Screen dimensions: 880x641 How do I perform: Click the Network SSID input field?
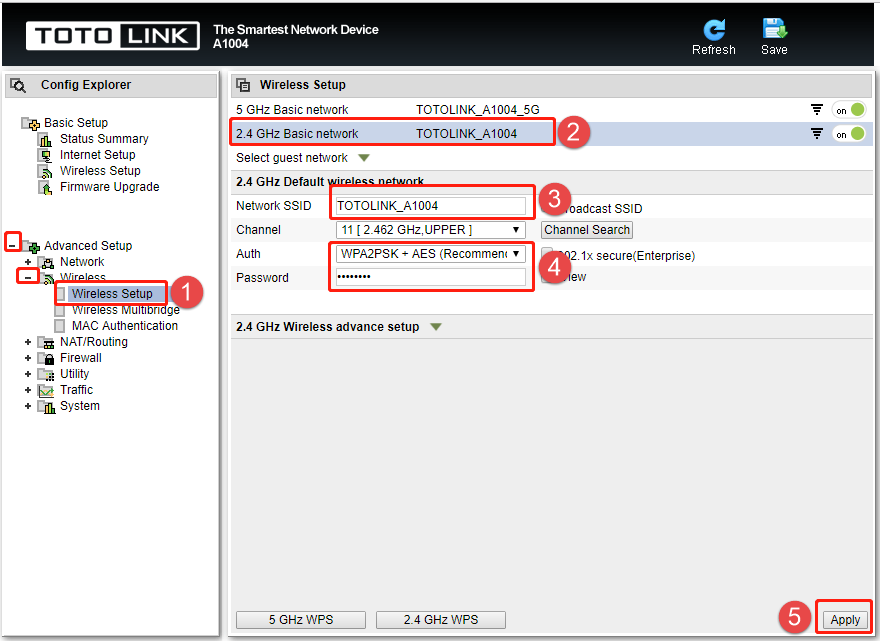[430, 206]
